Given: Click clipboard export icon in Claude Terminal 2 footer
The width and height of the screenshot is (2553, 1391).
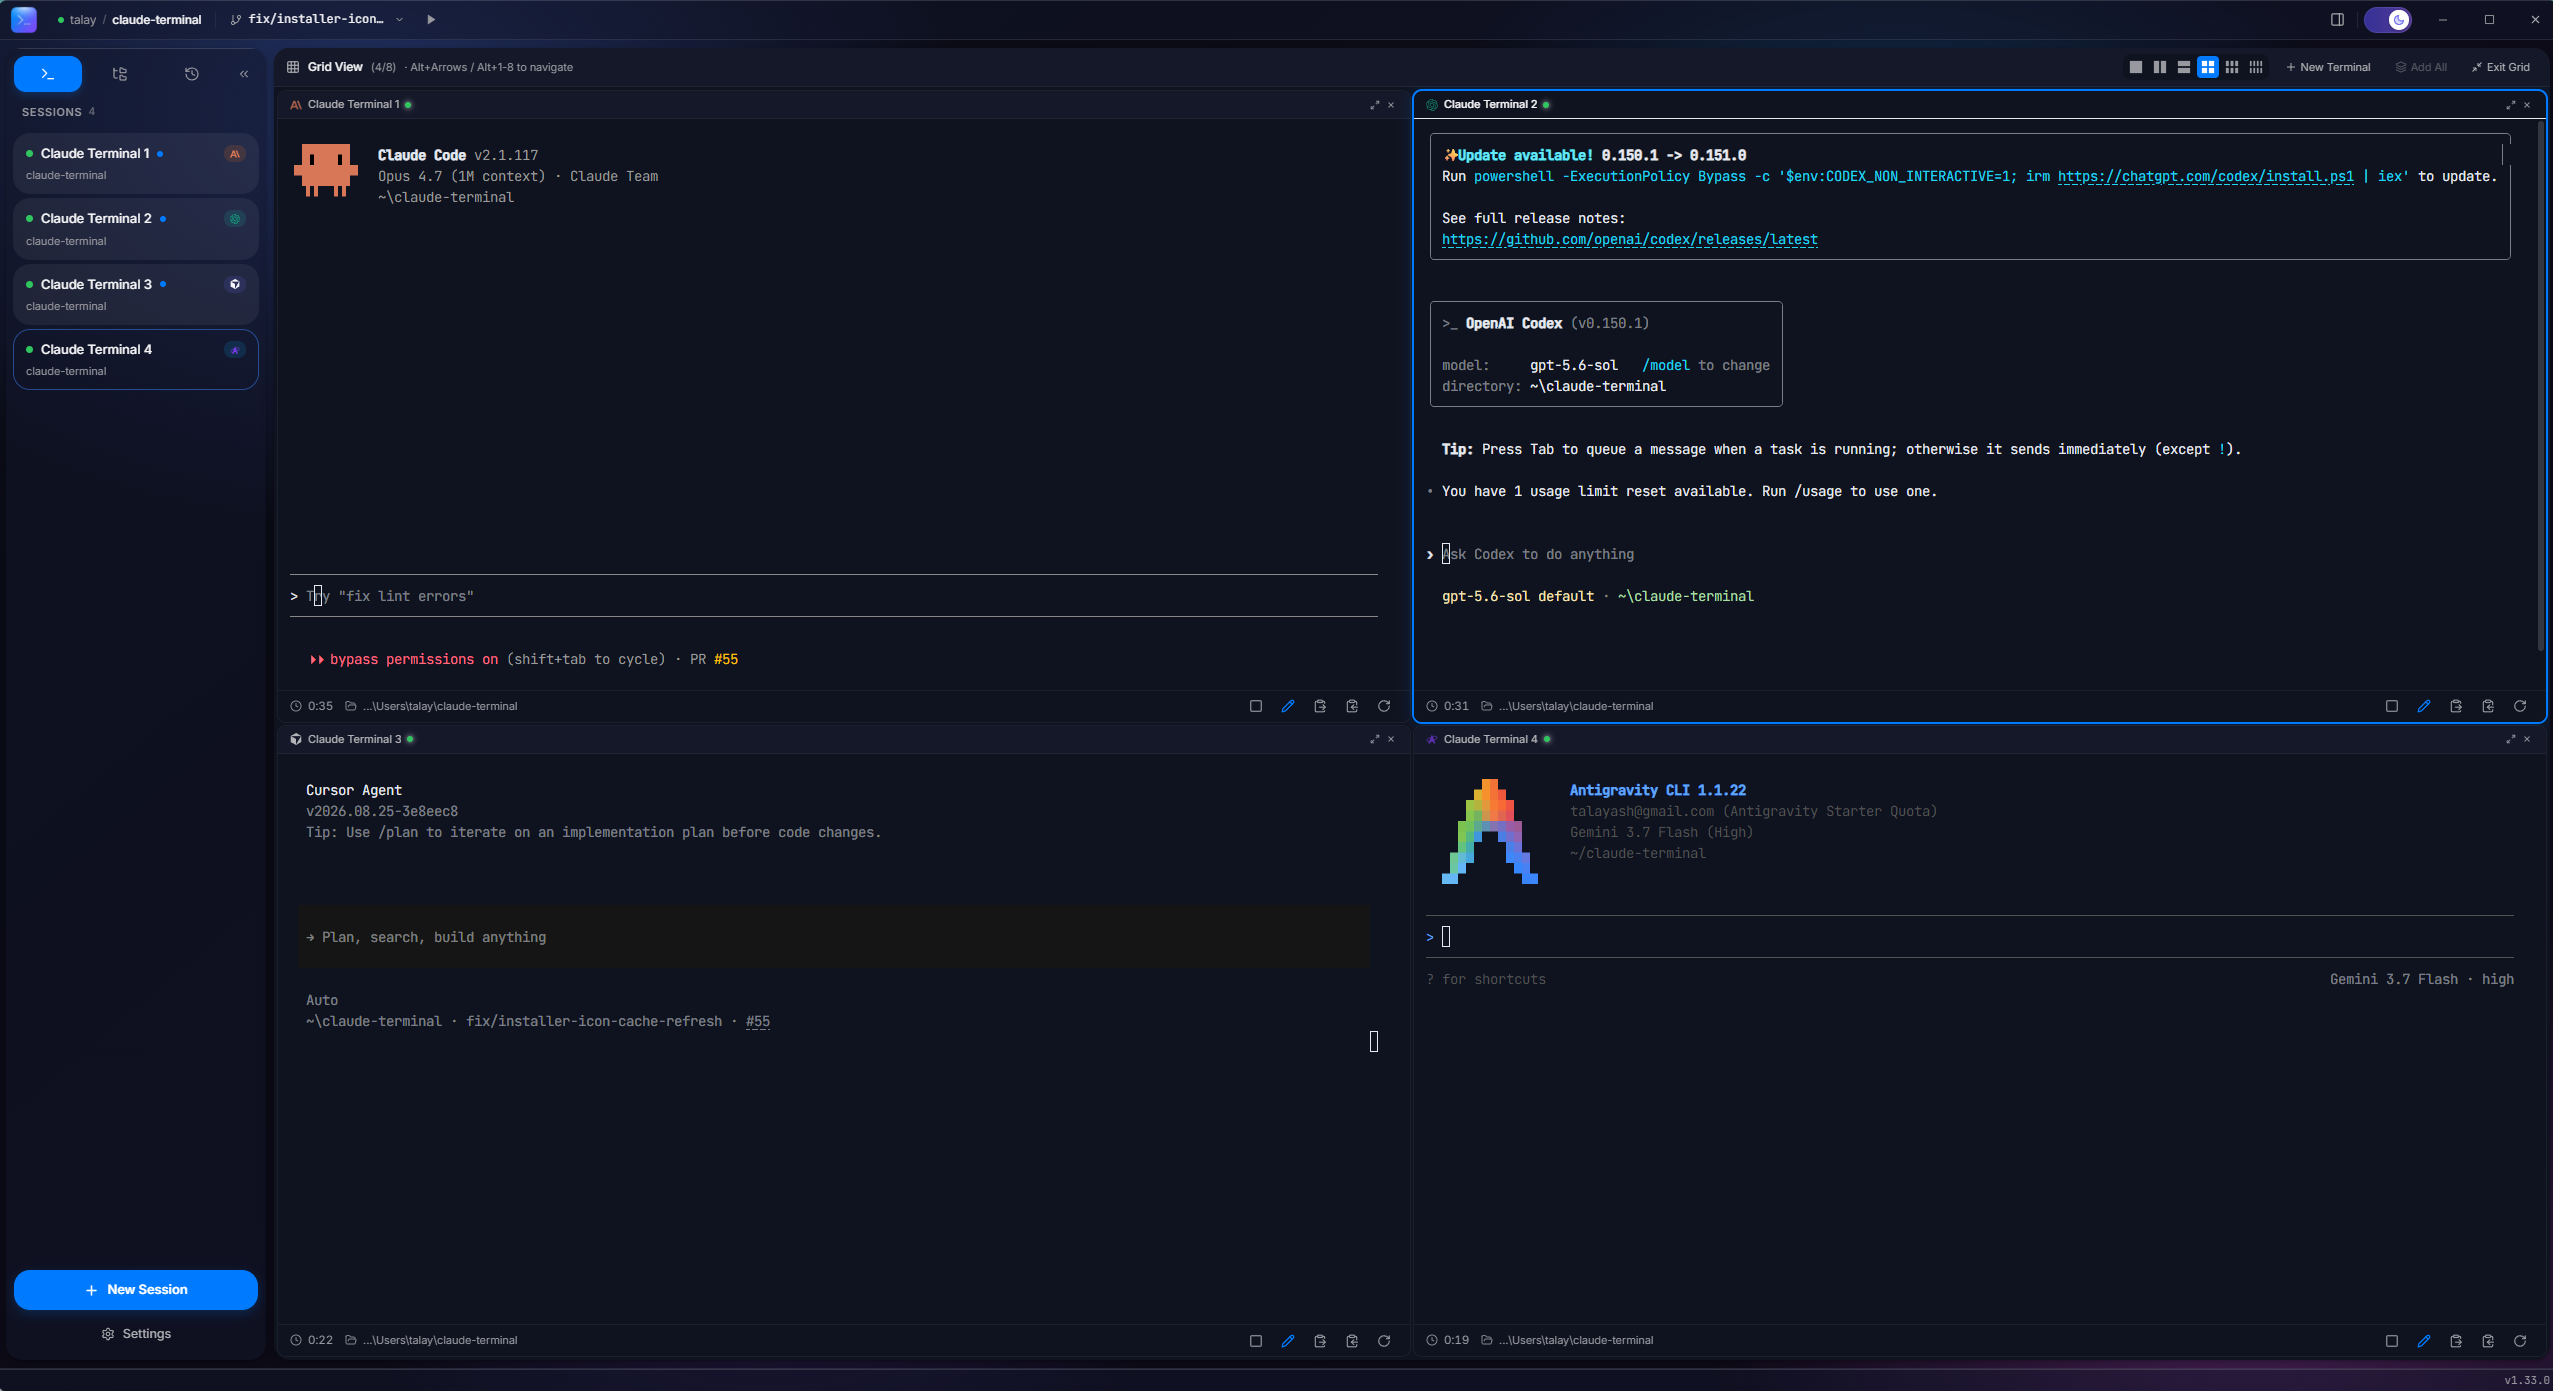Looking at the screenshot, I should pyautogui.click(x=2456, y=706).
